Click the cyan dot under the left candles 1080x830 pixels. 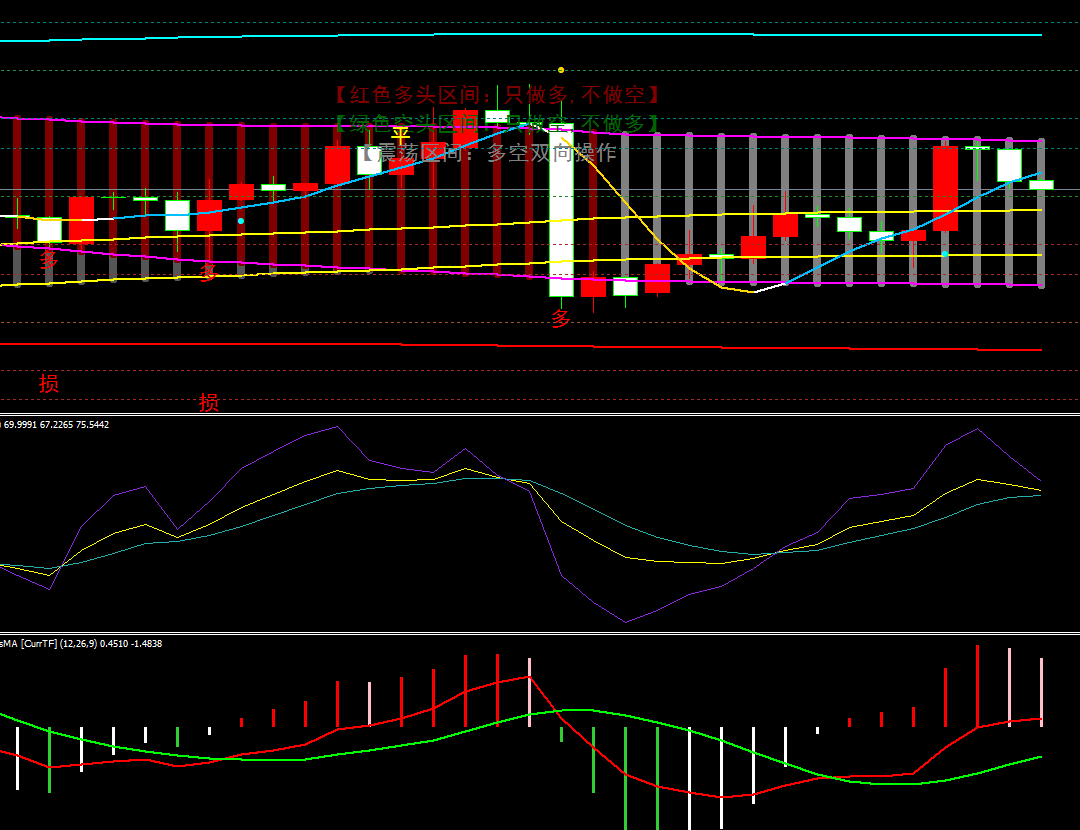click(x=241, y=220)
